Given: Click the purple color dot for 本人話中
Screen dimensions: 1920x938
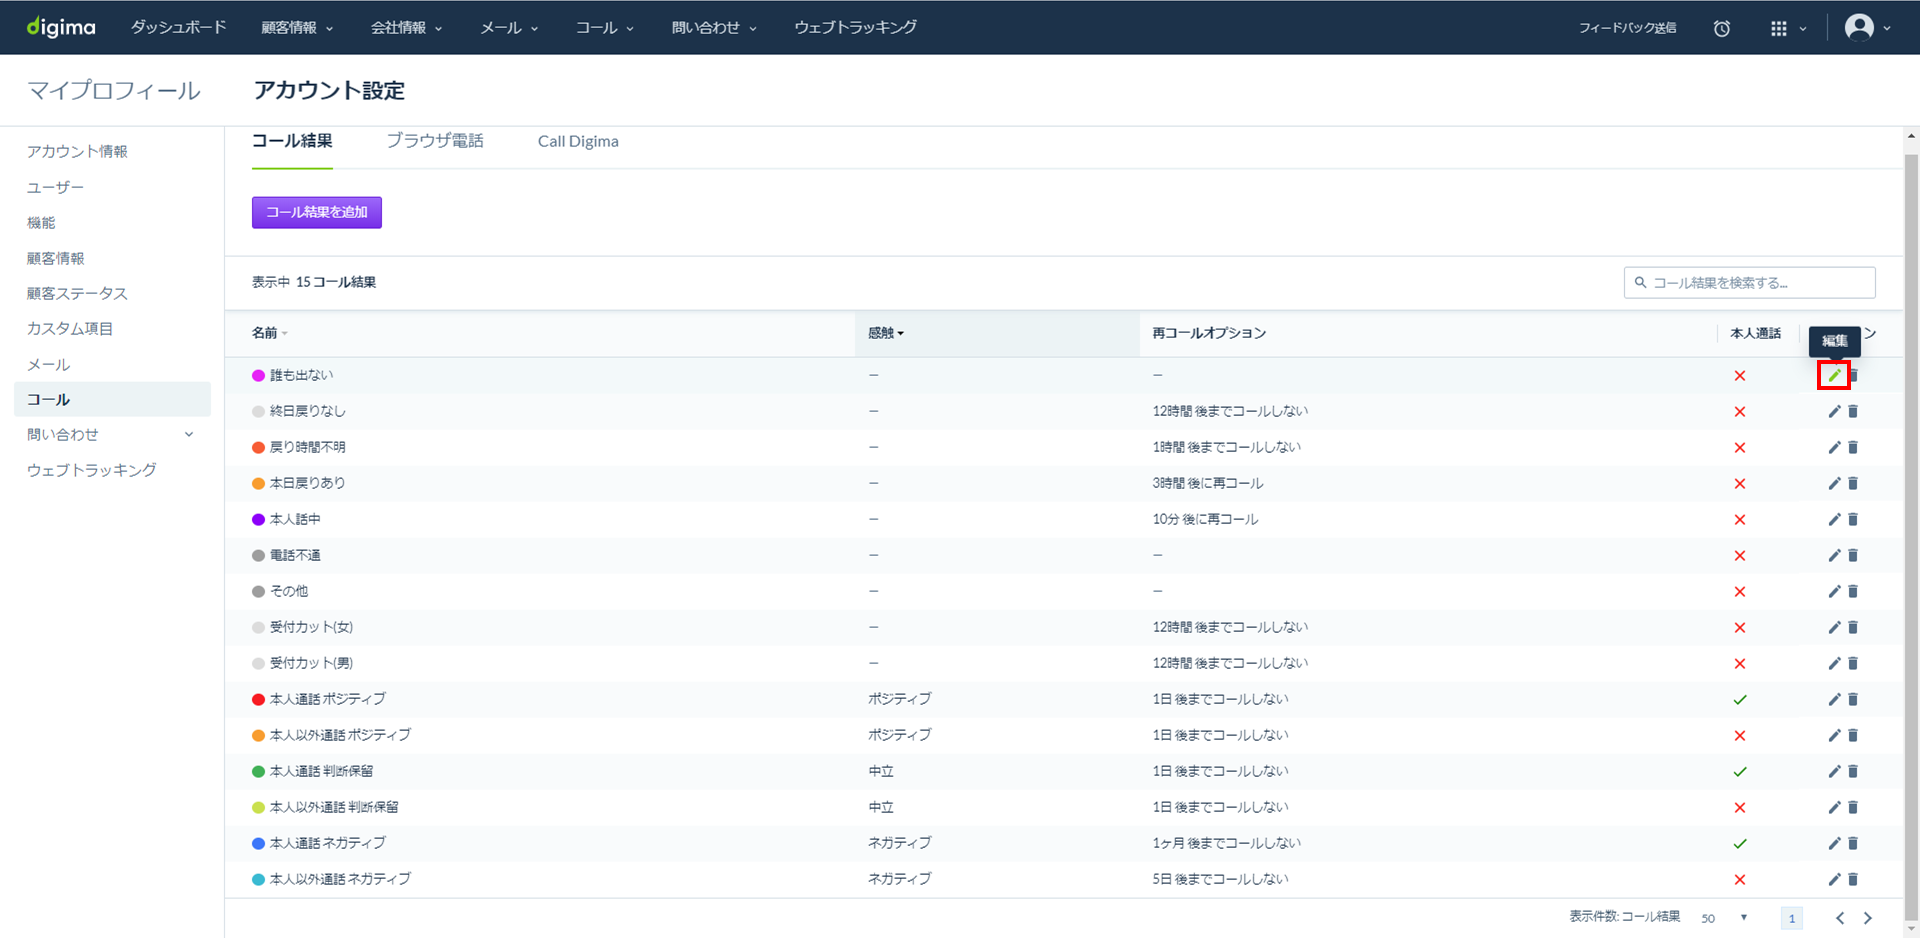Looking at the screenshot, I should tap(258, 520).
